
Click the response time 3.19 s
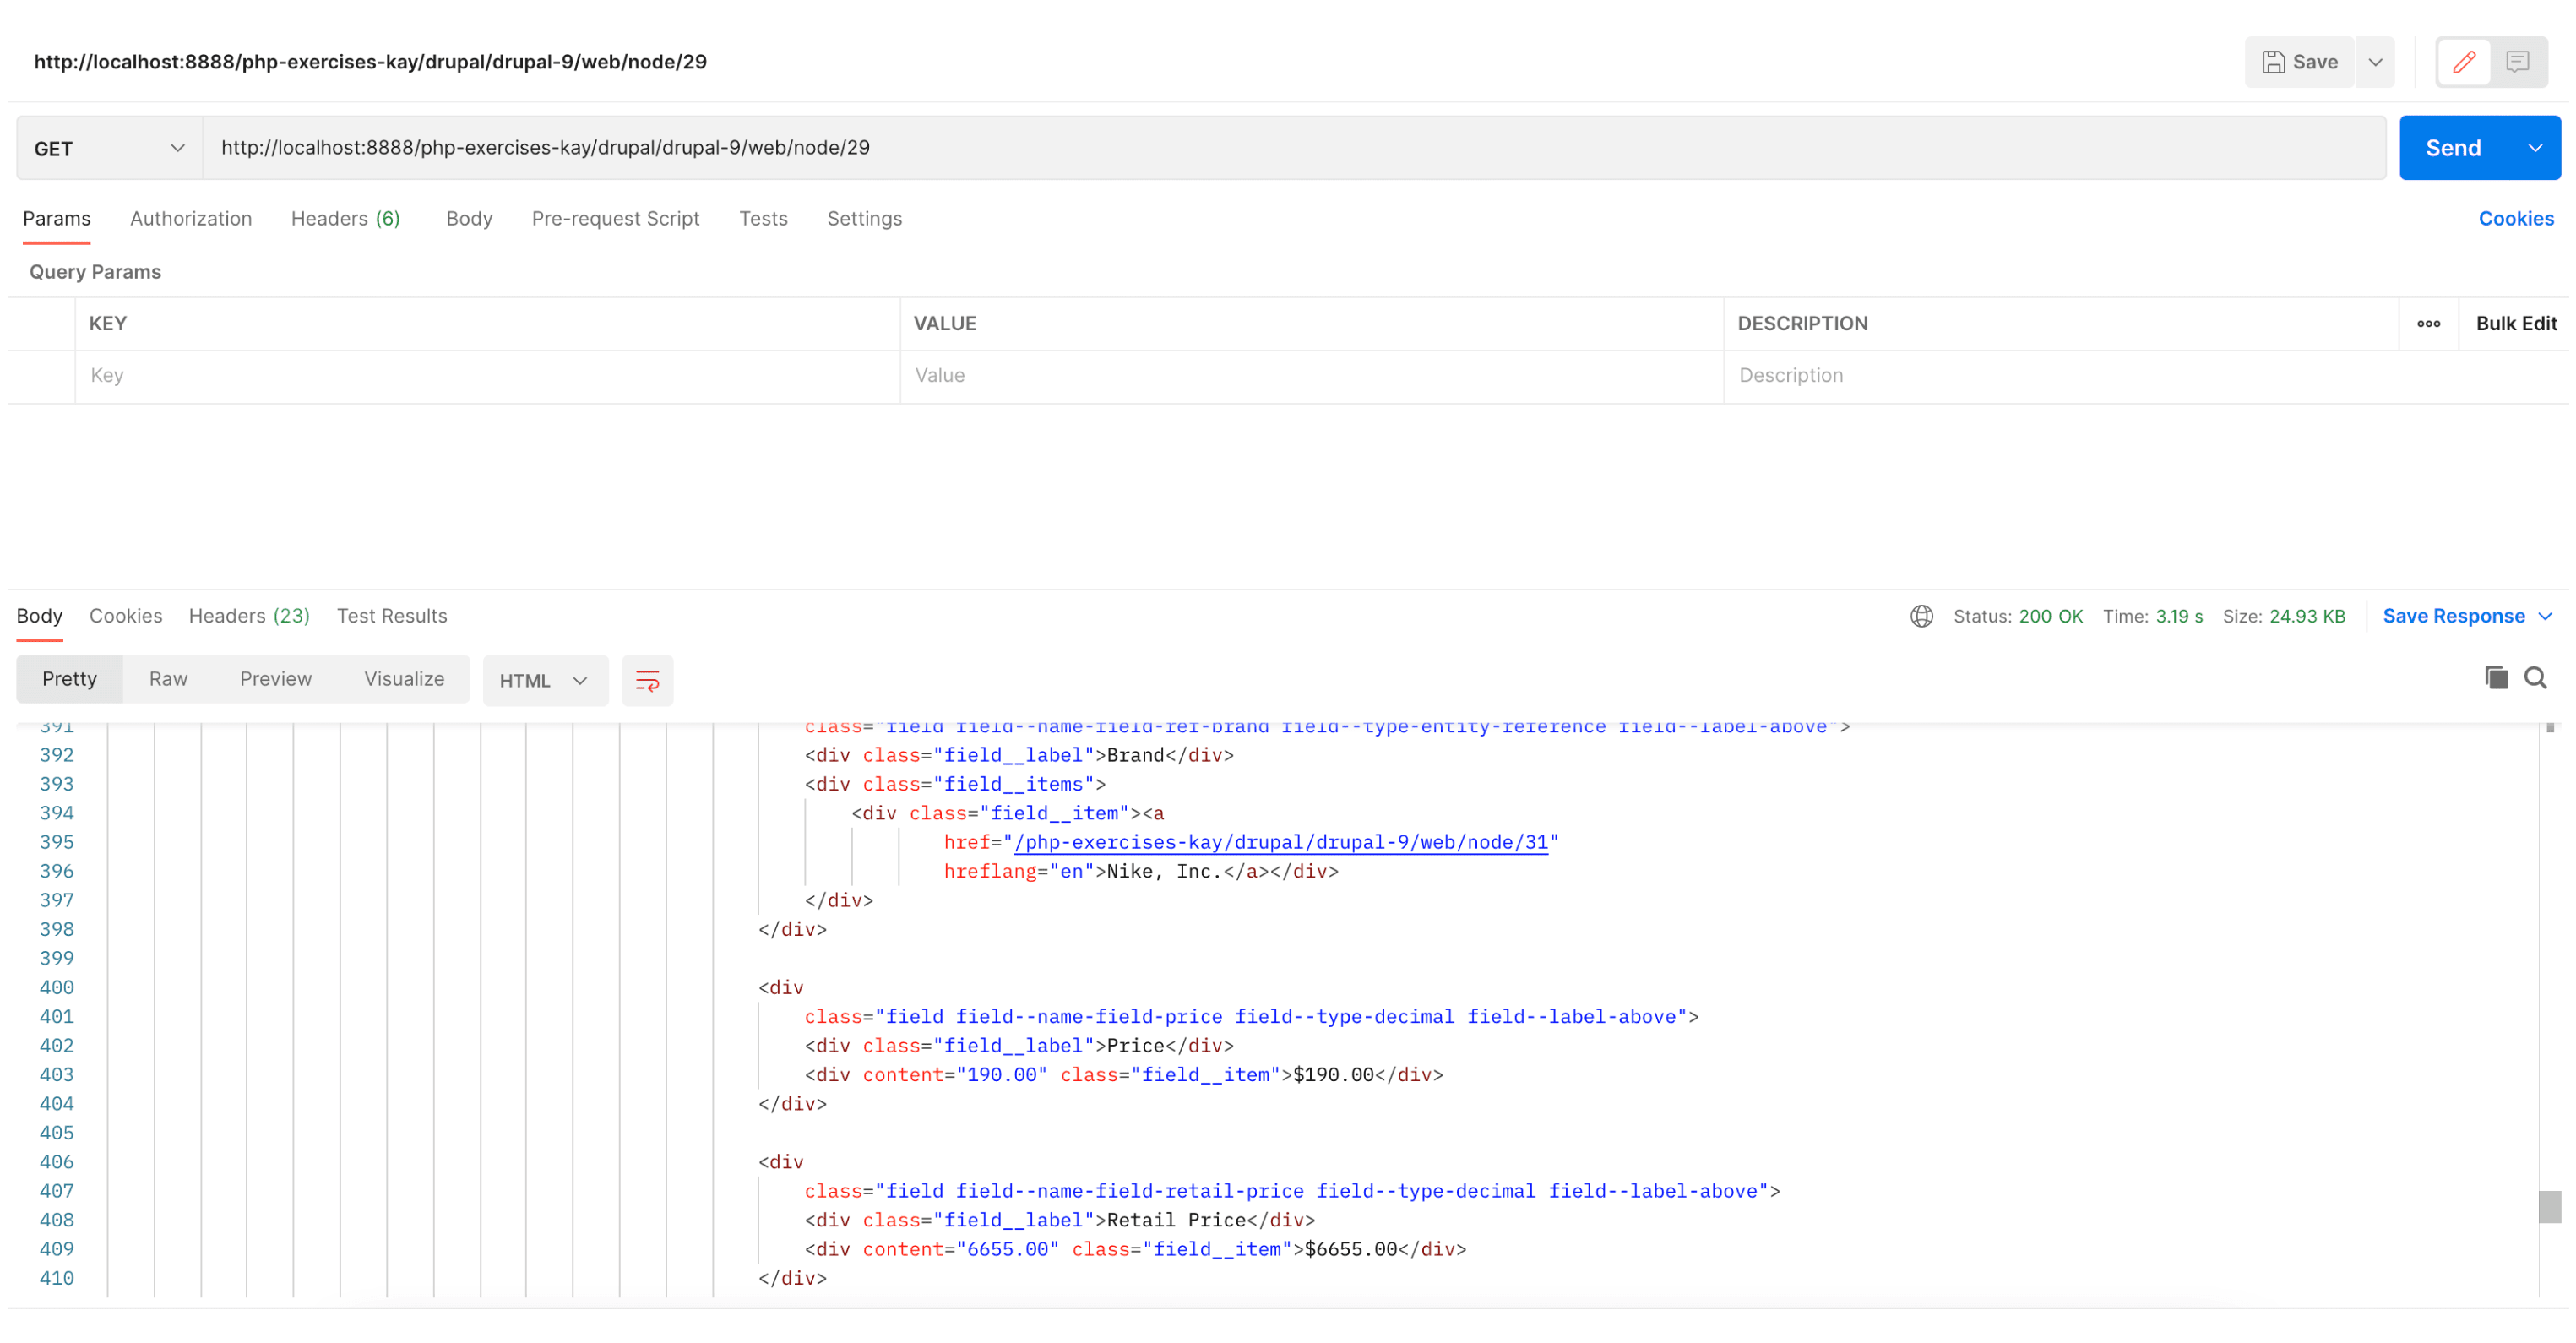[2179, 616]
